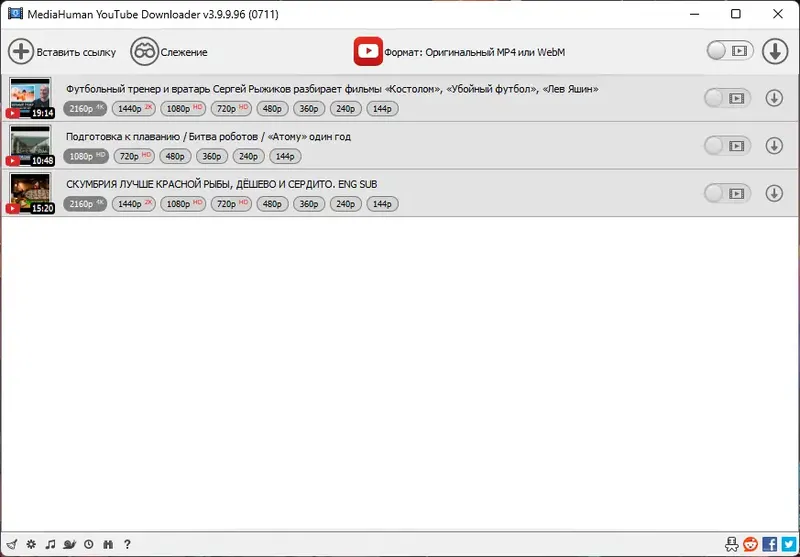Select 1080p HD for the СКУМБРИЯ video
Viewport: 800px width, 557px height.
tap(183, 204)
